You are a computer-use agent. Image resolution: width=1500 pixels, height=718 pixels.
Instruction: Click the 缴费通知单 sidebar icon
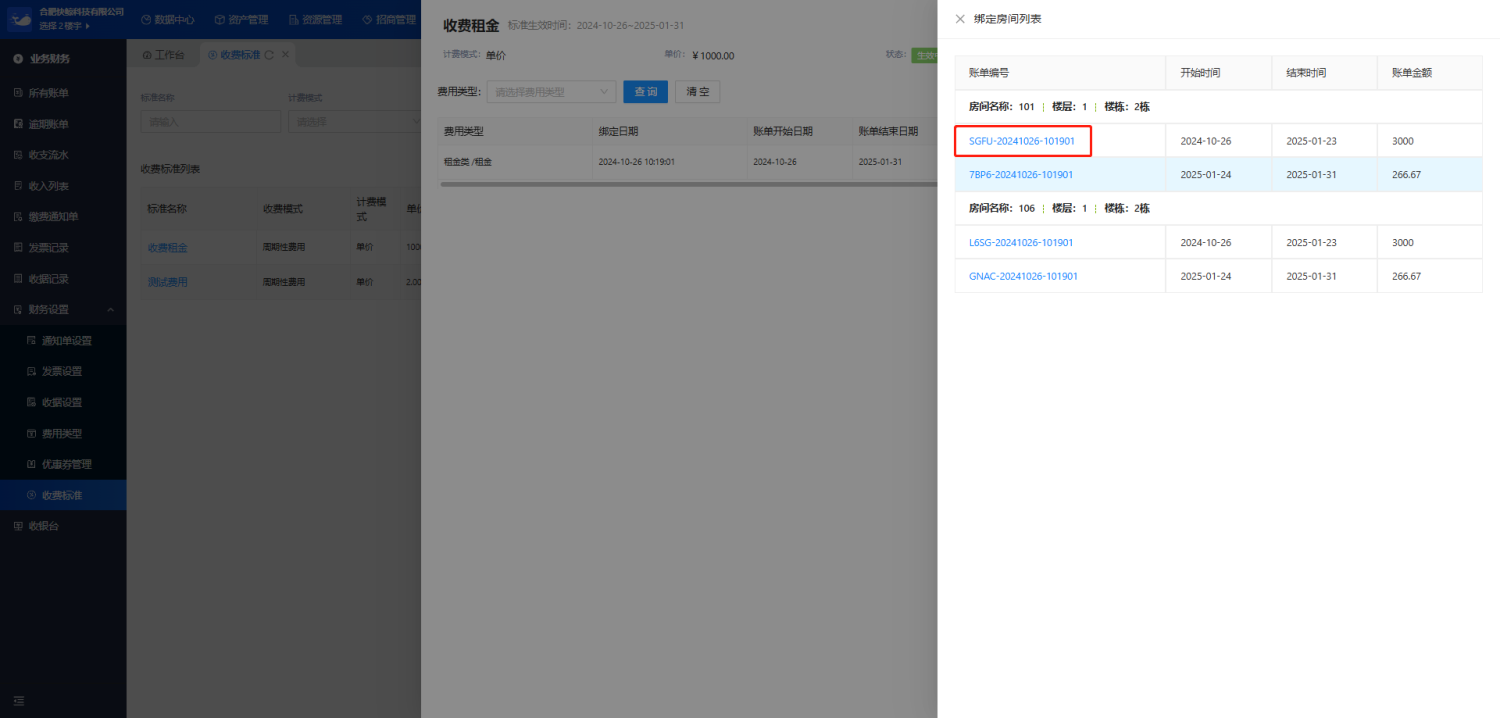[x=18, y=217]
